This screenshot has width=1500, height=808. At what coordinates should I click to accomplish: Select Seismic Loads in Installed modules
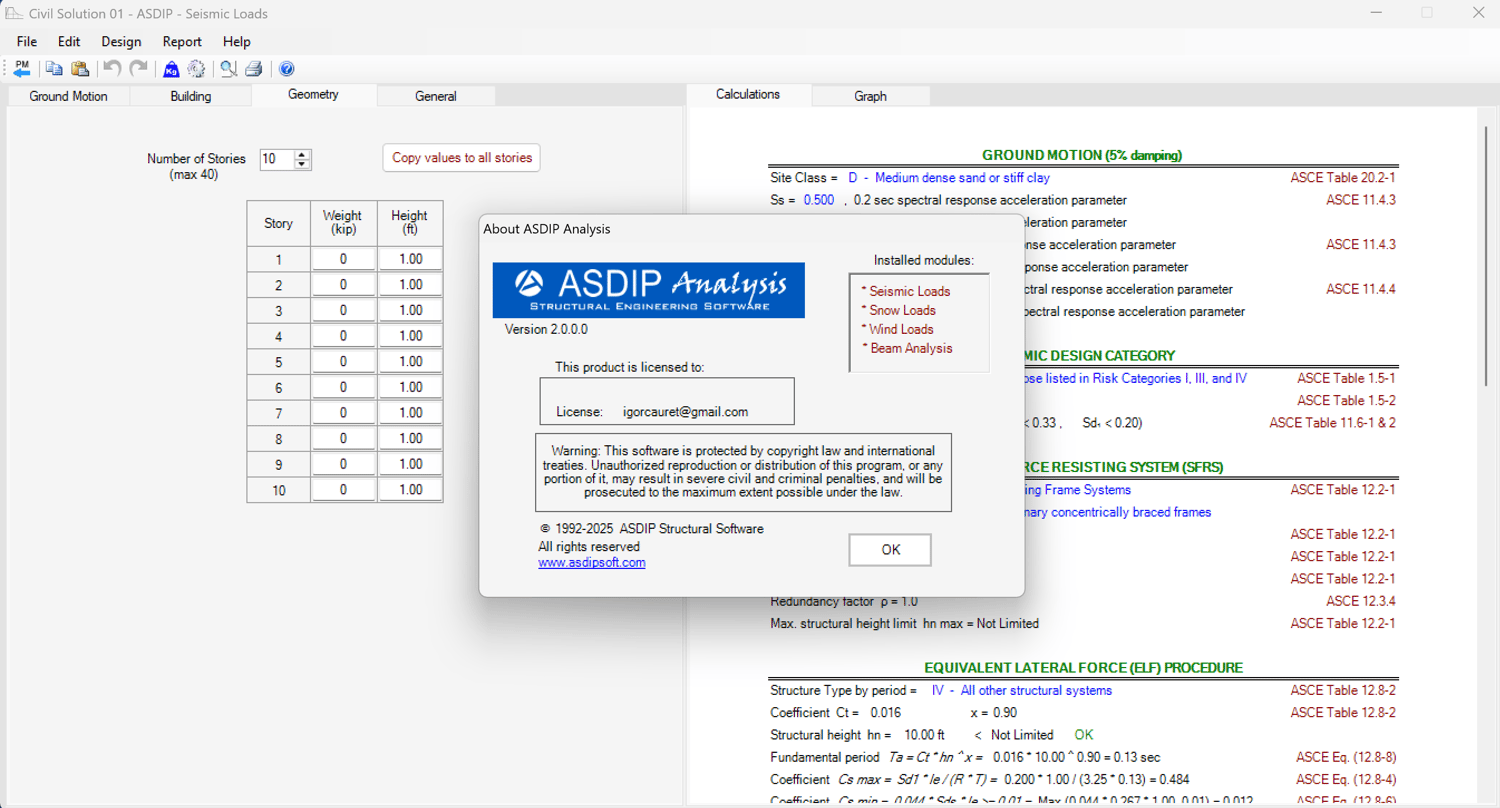[x=909, y=291]
